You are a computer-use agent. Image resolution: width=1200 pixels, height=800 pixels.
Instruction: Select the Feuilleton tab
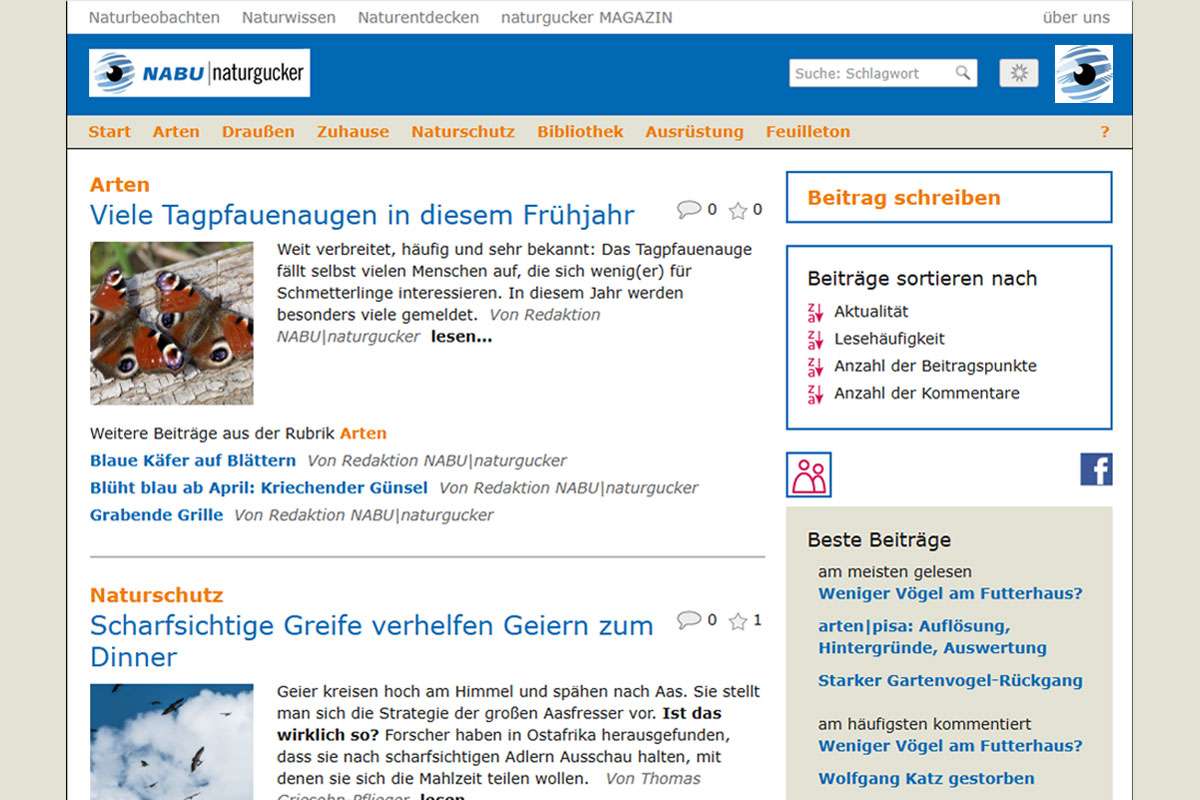[808, 132]
